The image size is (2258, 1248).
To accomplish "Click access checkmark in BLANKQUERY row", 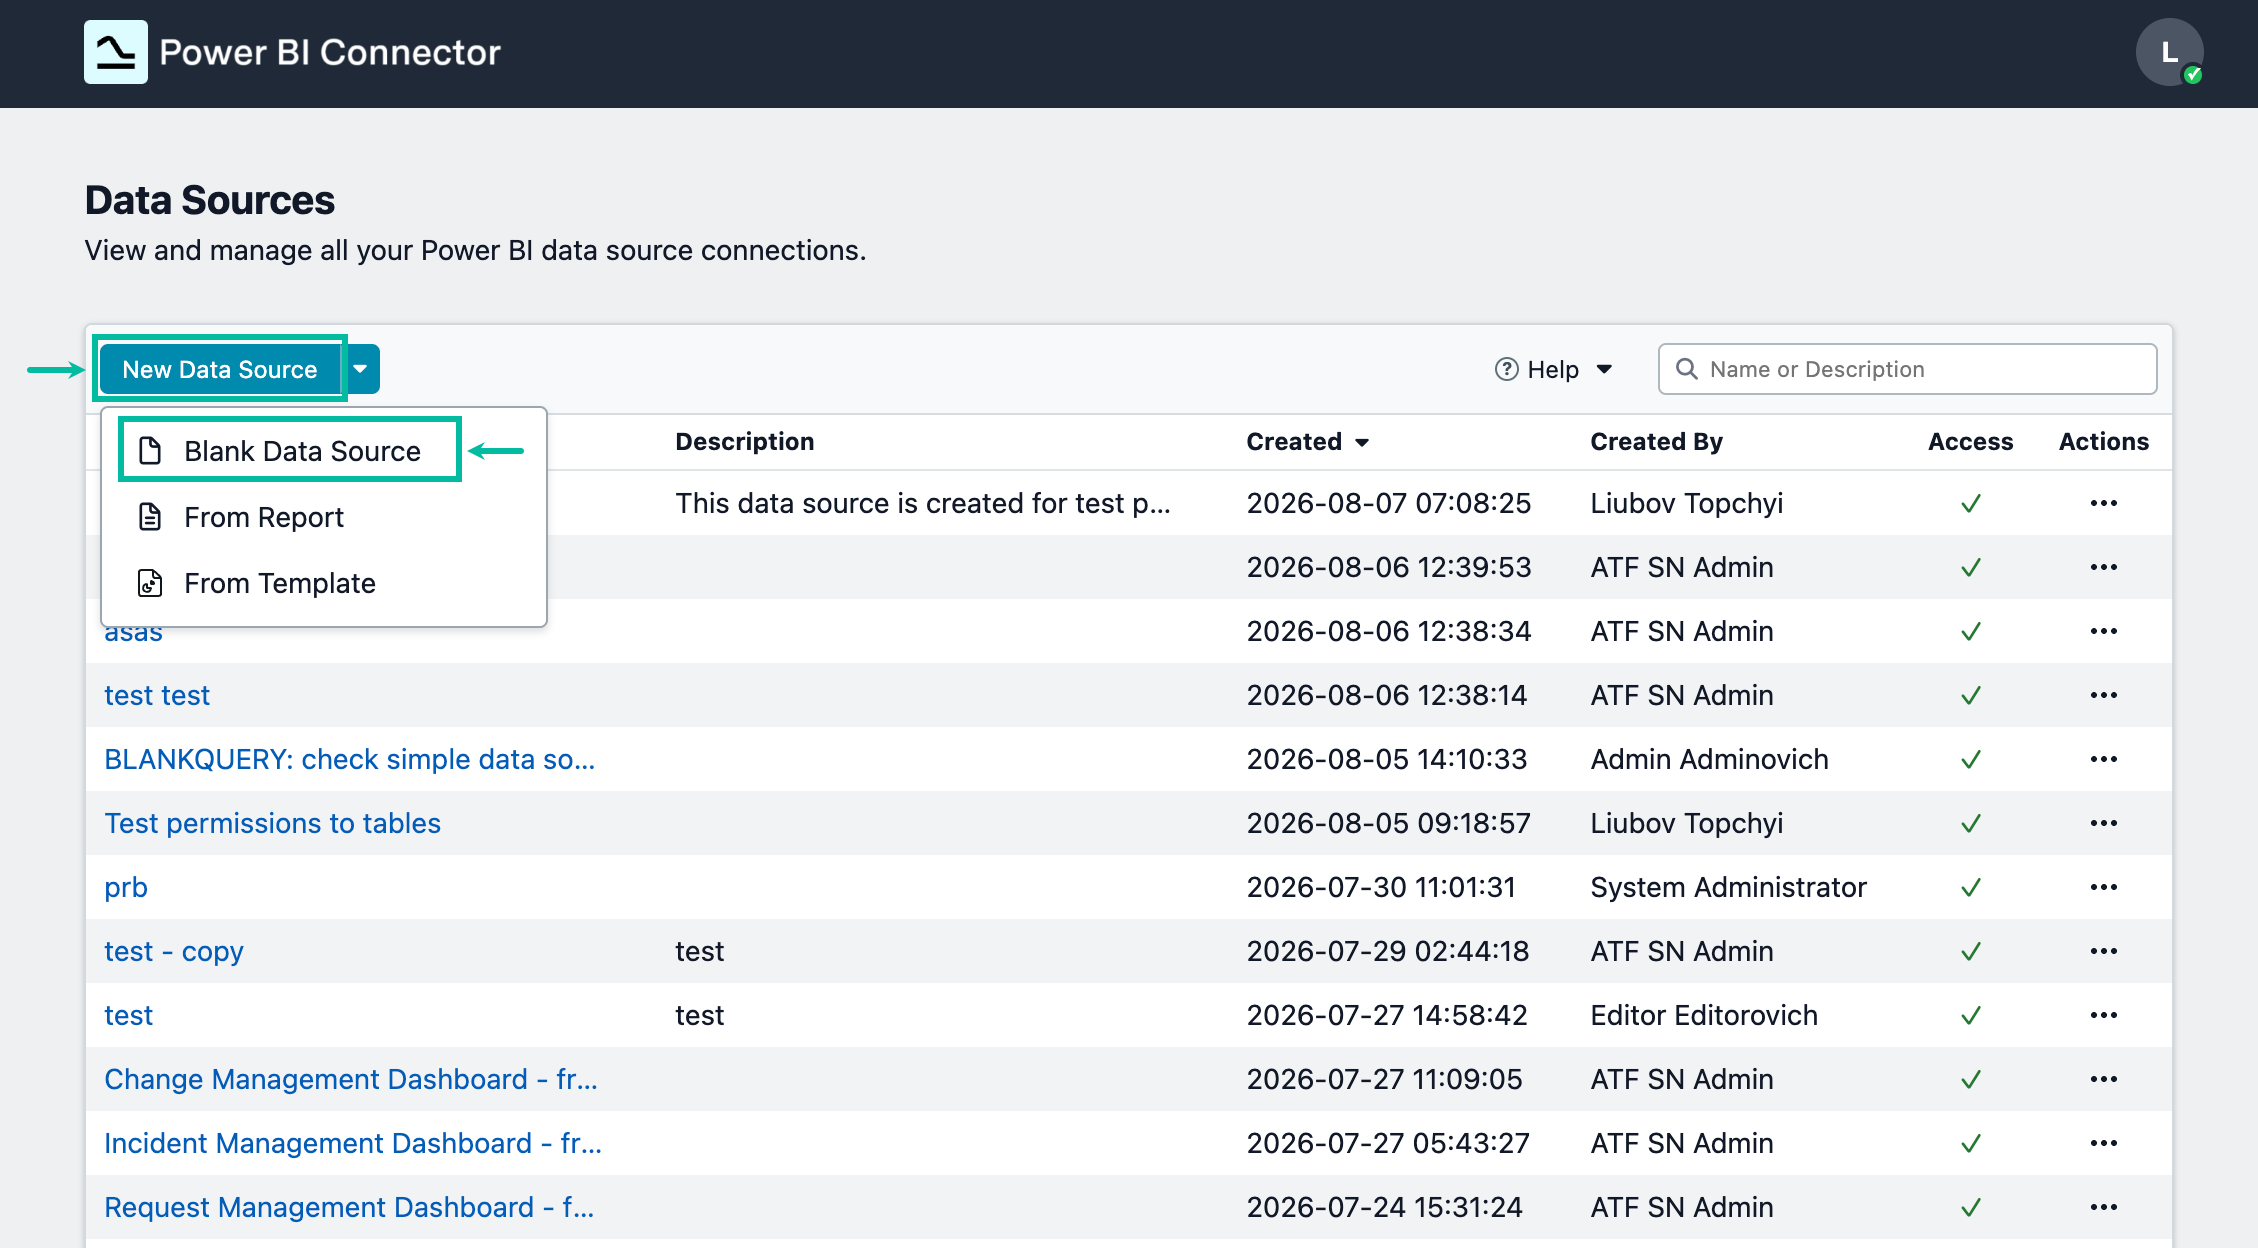I will (1971, 759).
